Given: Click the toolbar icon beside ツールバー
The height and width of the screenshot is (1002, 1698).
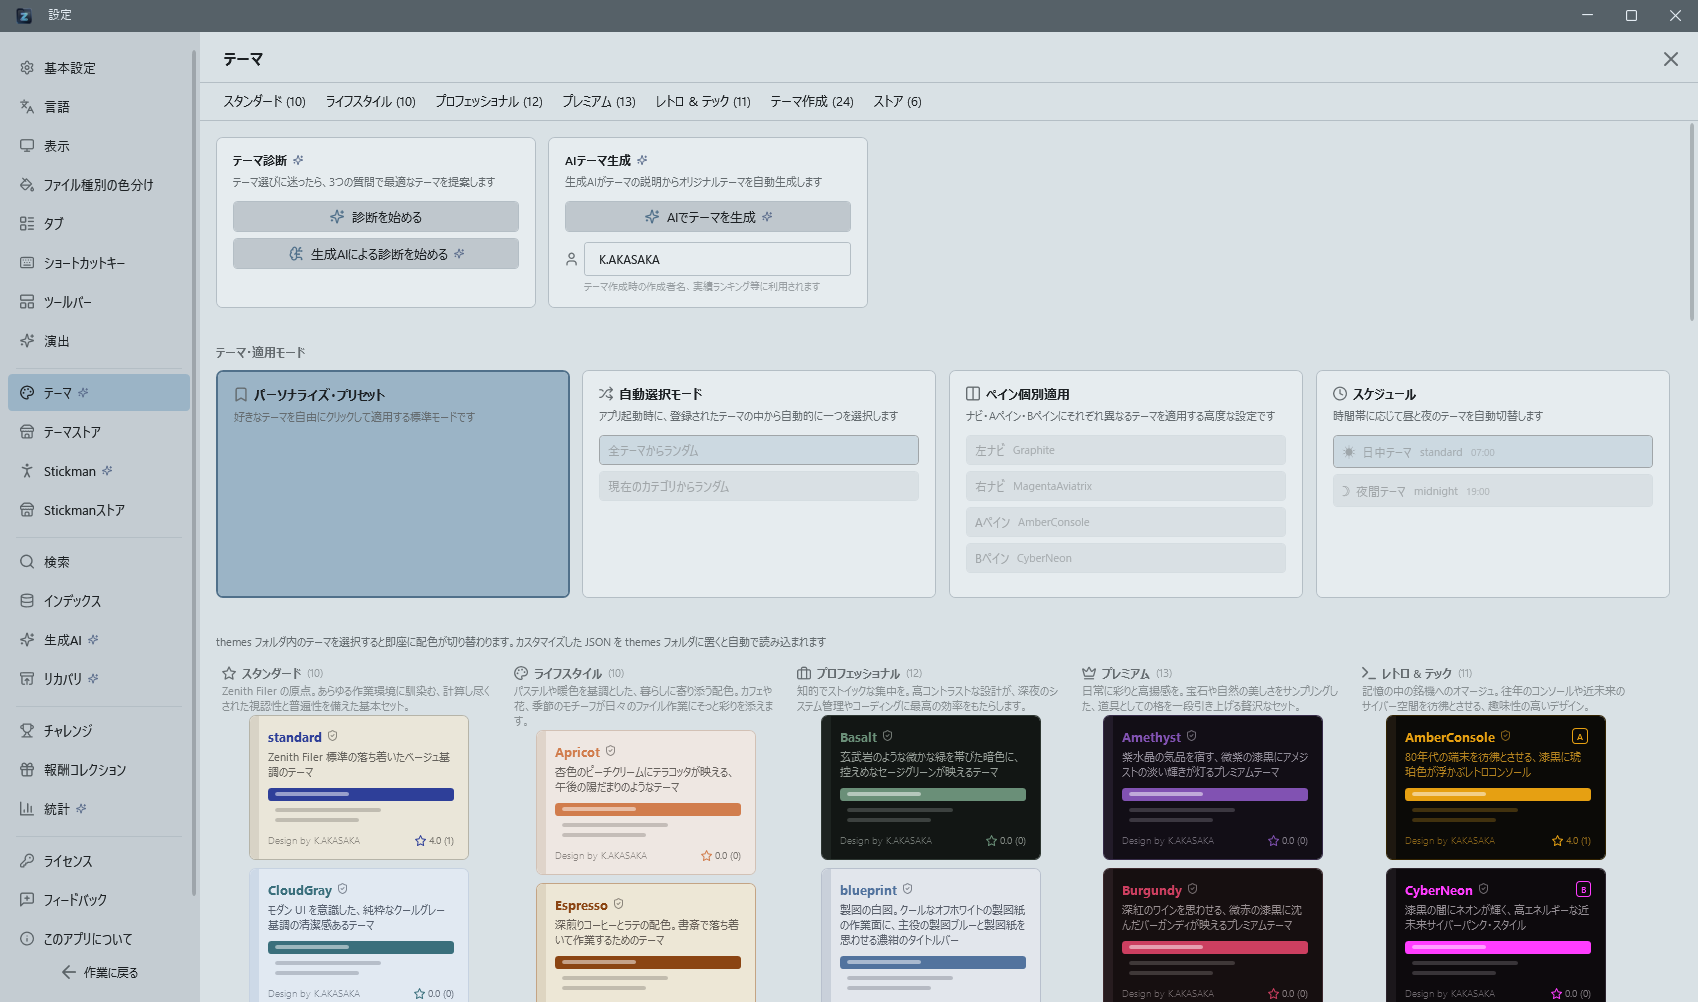Looking at the screenshot, I should (x=27, y=302).
